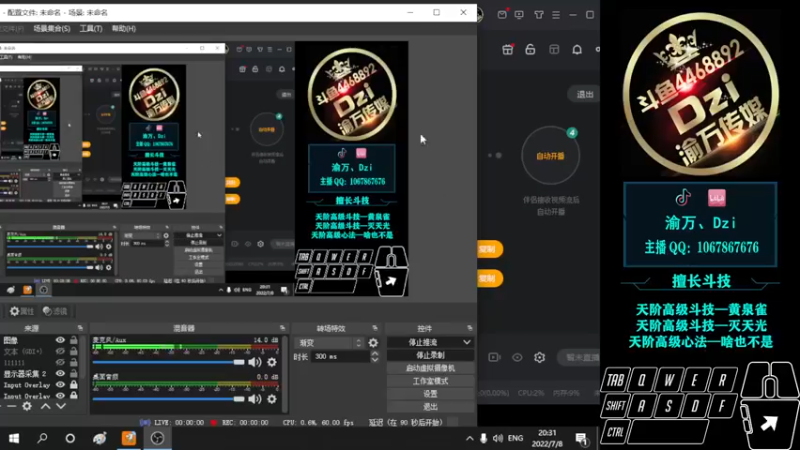Toggle lock on 显示器采集 2 source

pos(74,373)
